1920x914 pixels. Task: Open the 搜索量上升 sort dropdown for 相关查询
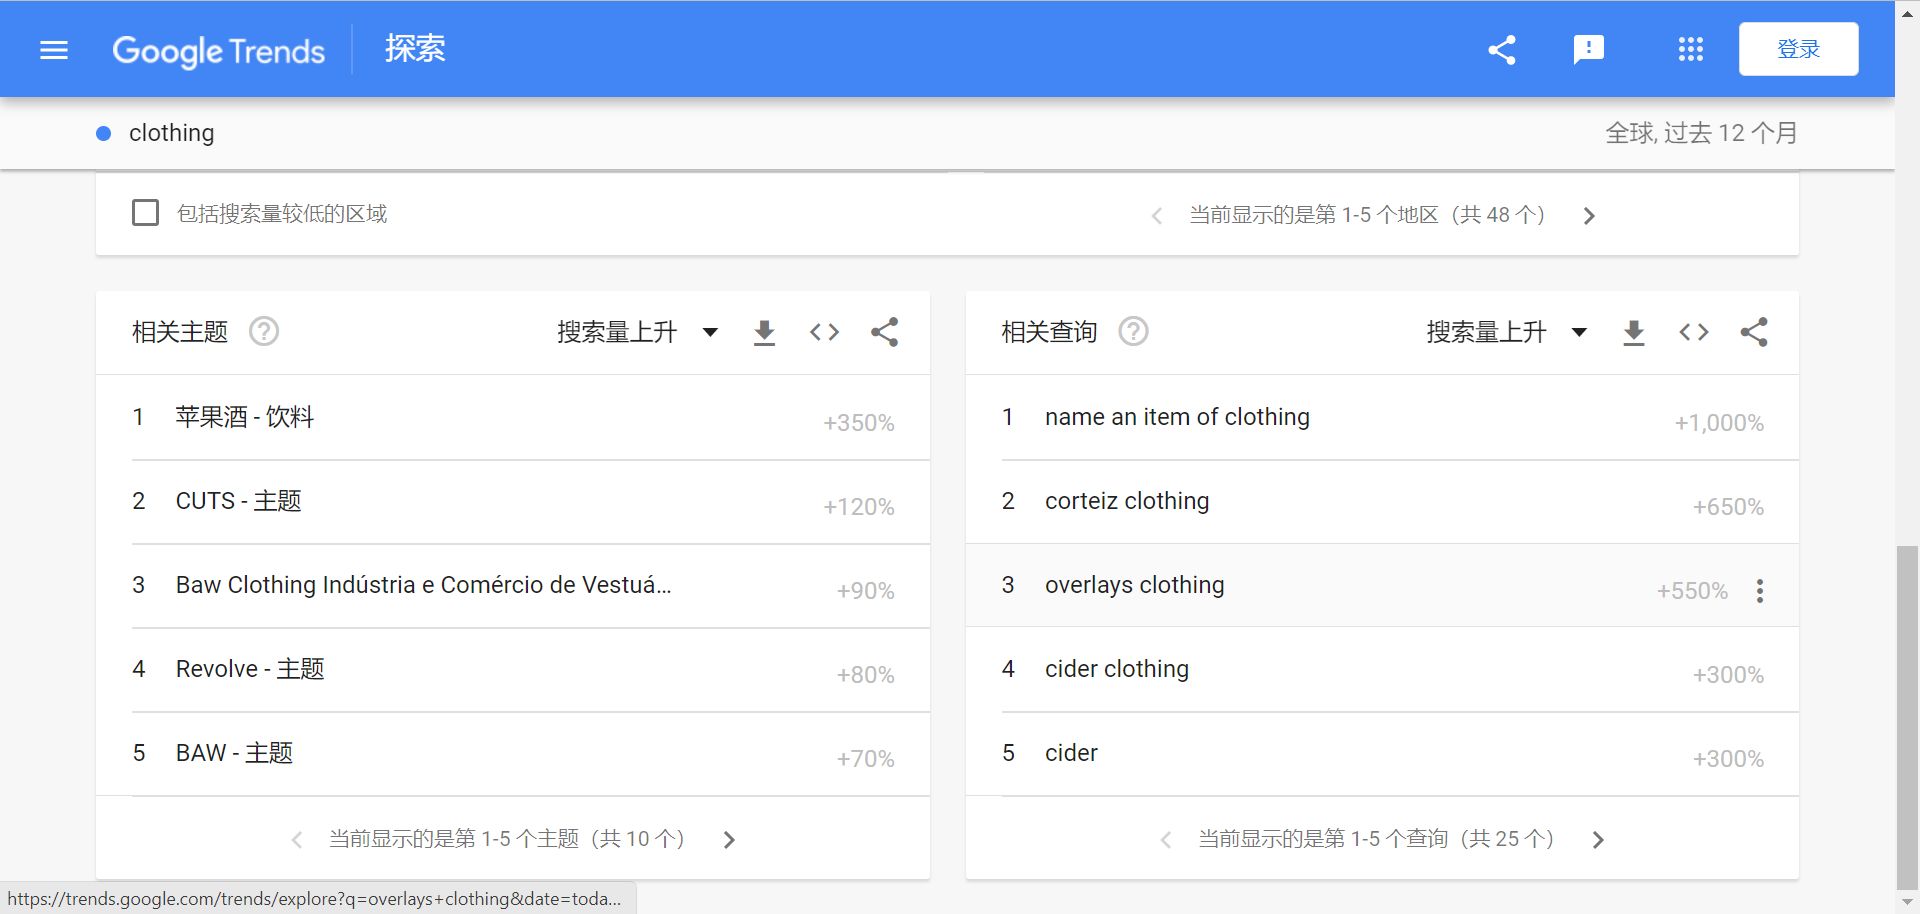(1579, 332)
